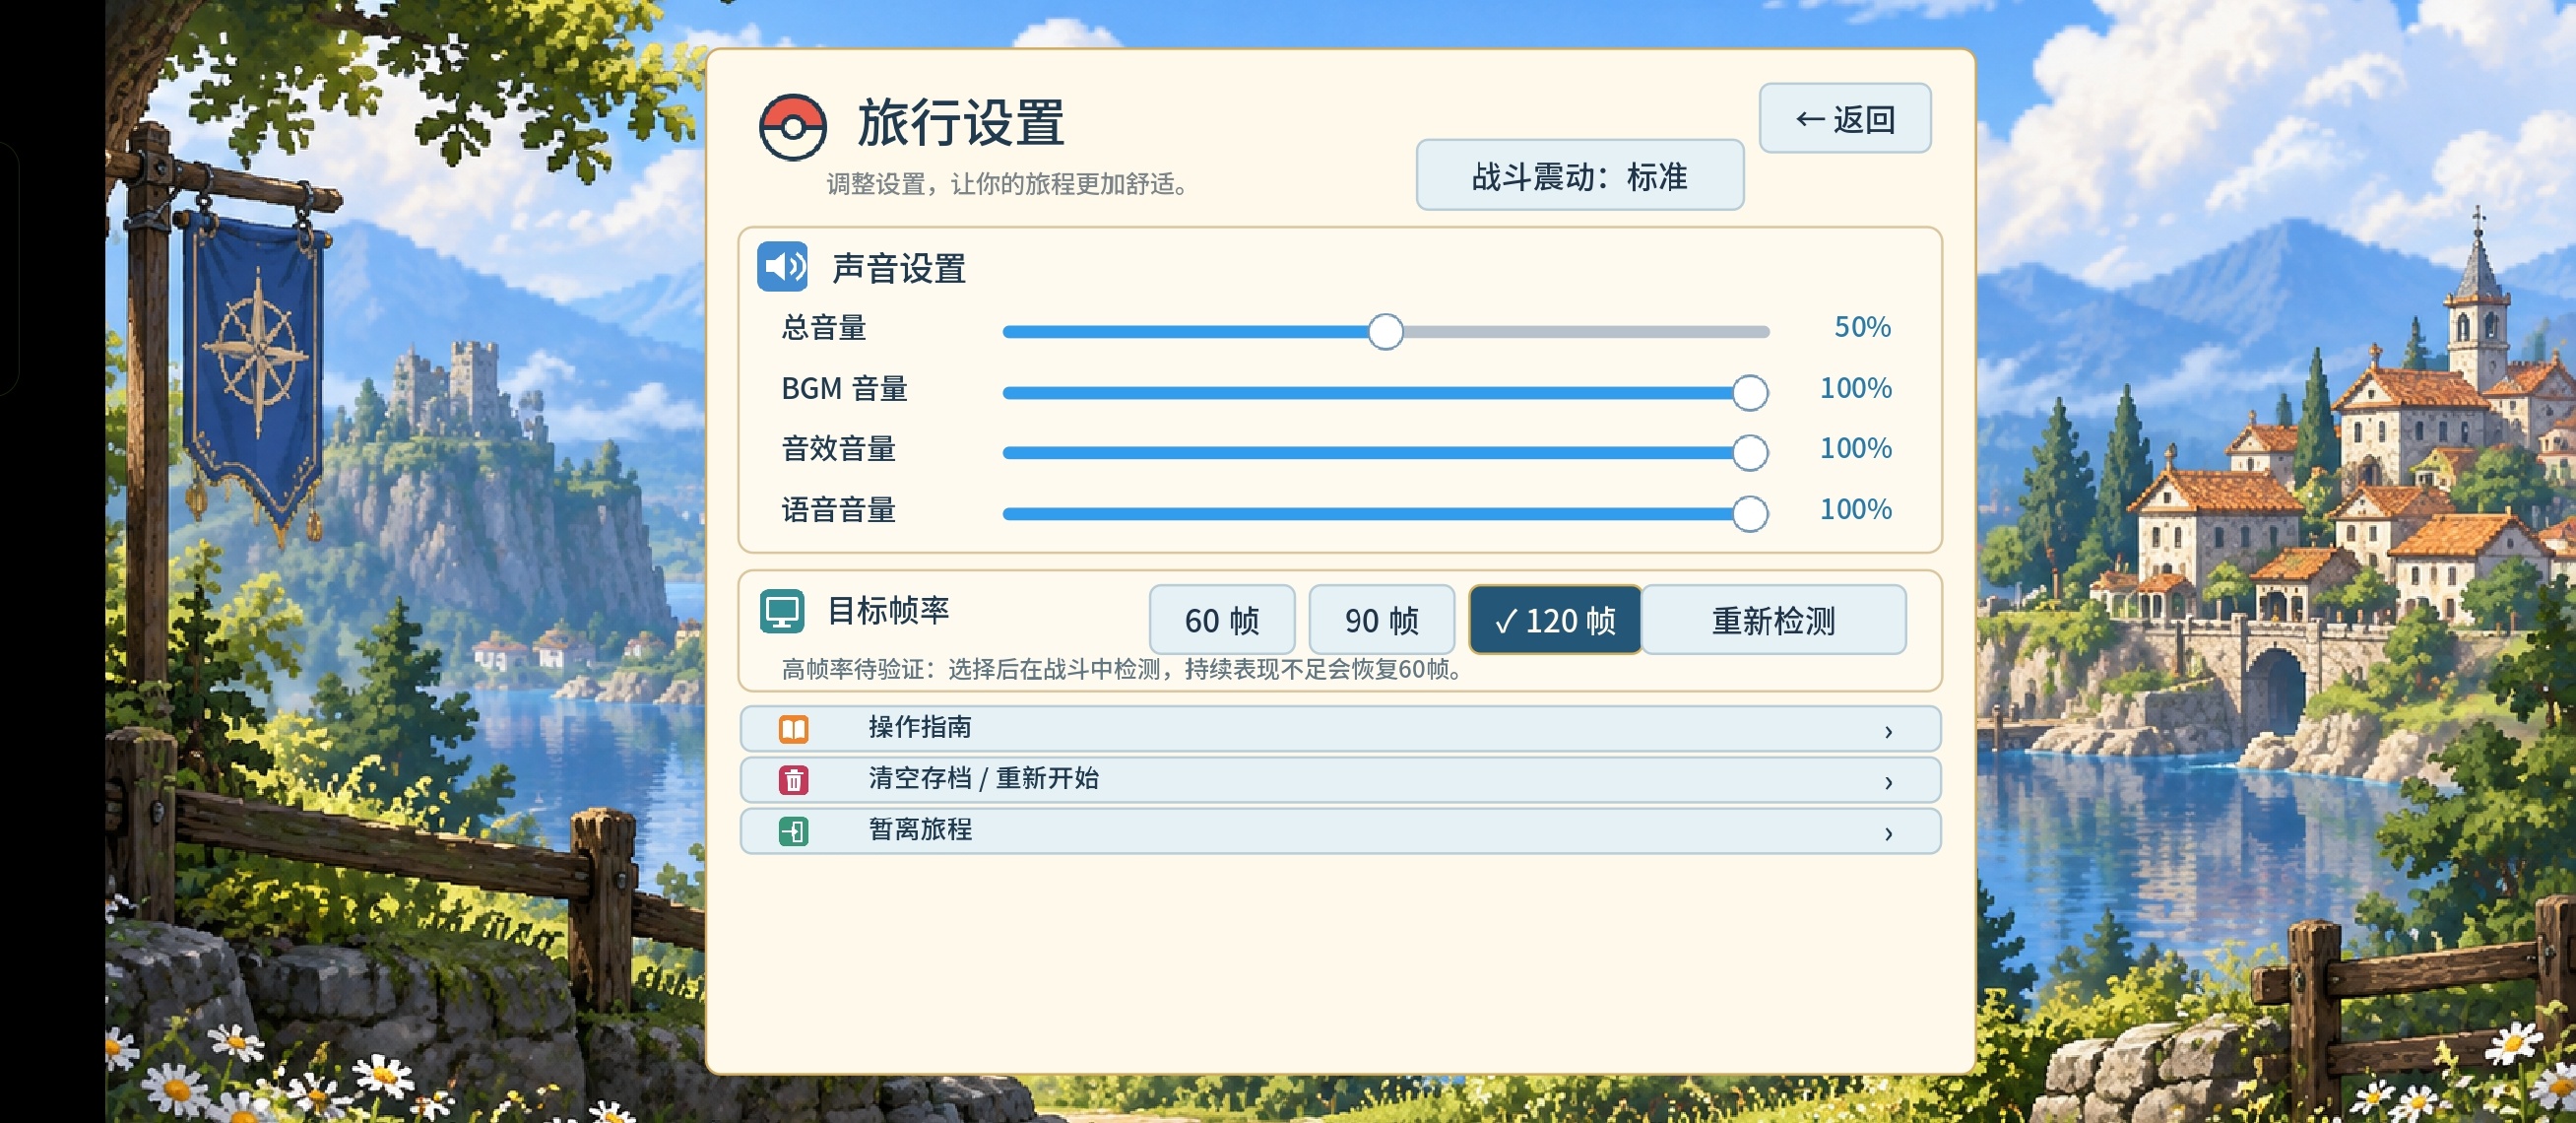
Task: Select the 60 帧 frame rate option
Action: click(1221, 620)
